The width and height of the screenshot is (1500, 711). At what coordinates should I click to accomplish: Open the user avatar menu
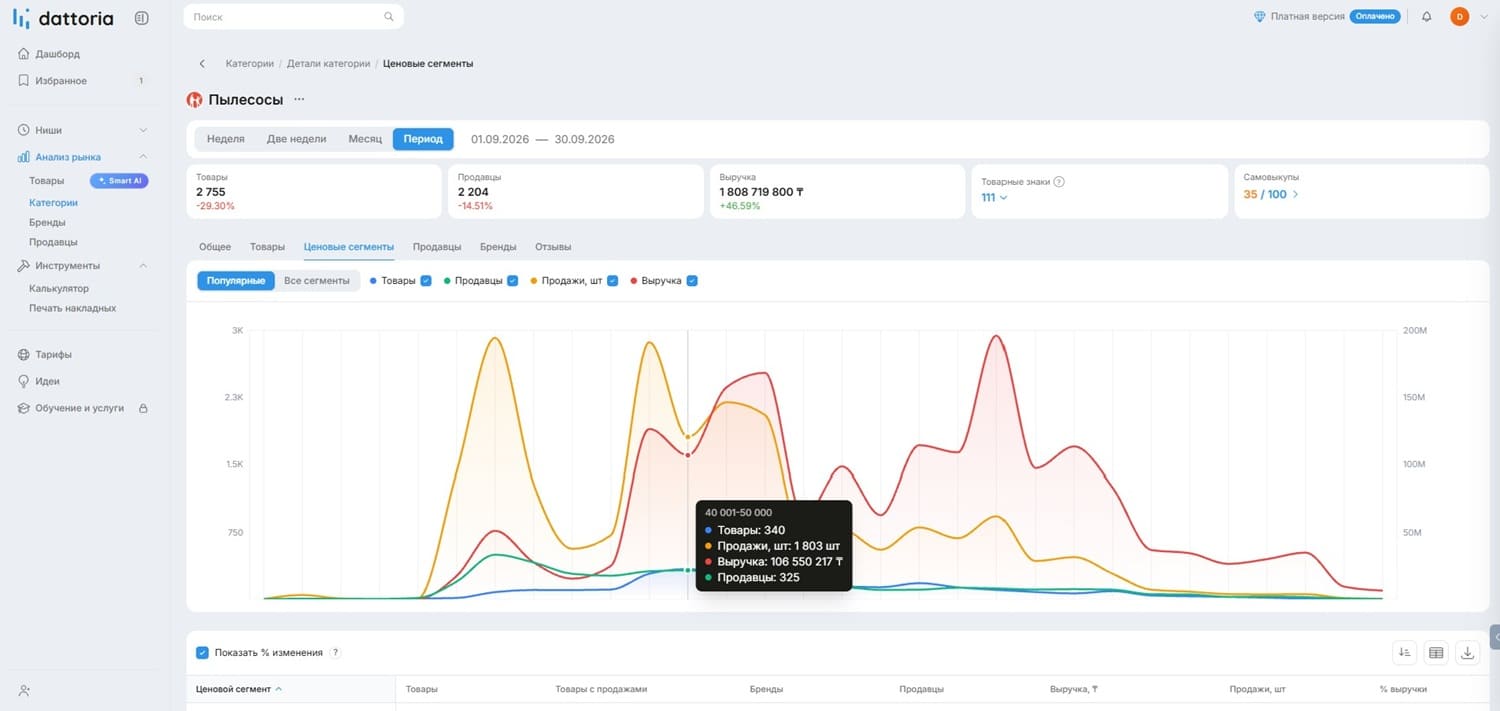(x=1459, y=17)
